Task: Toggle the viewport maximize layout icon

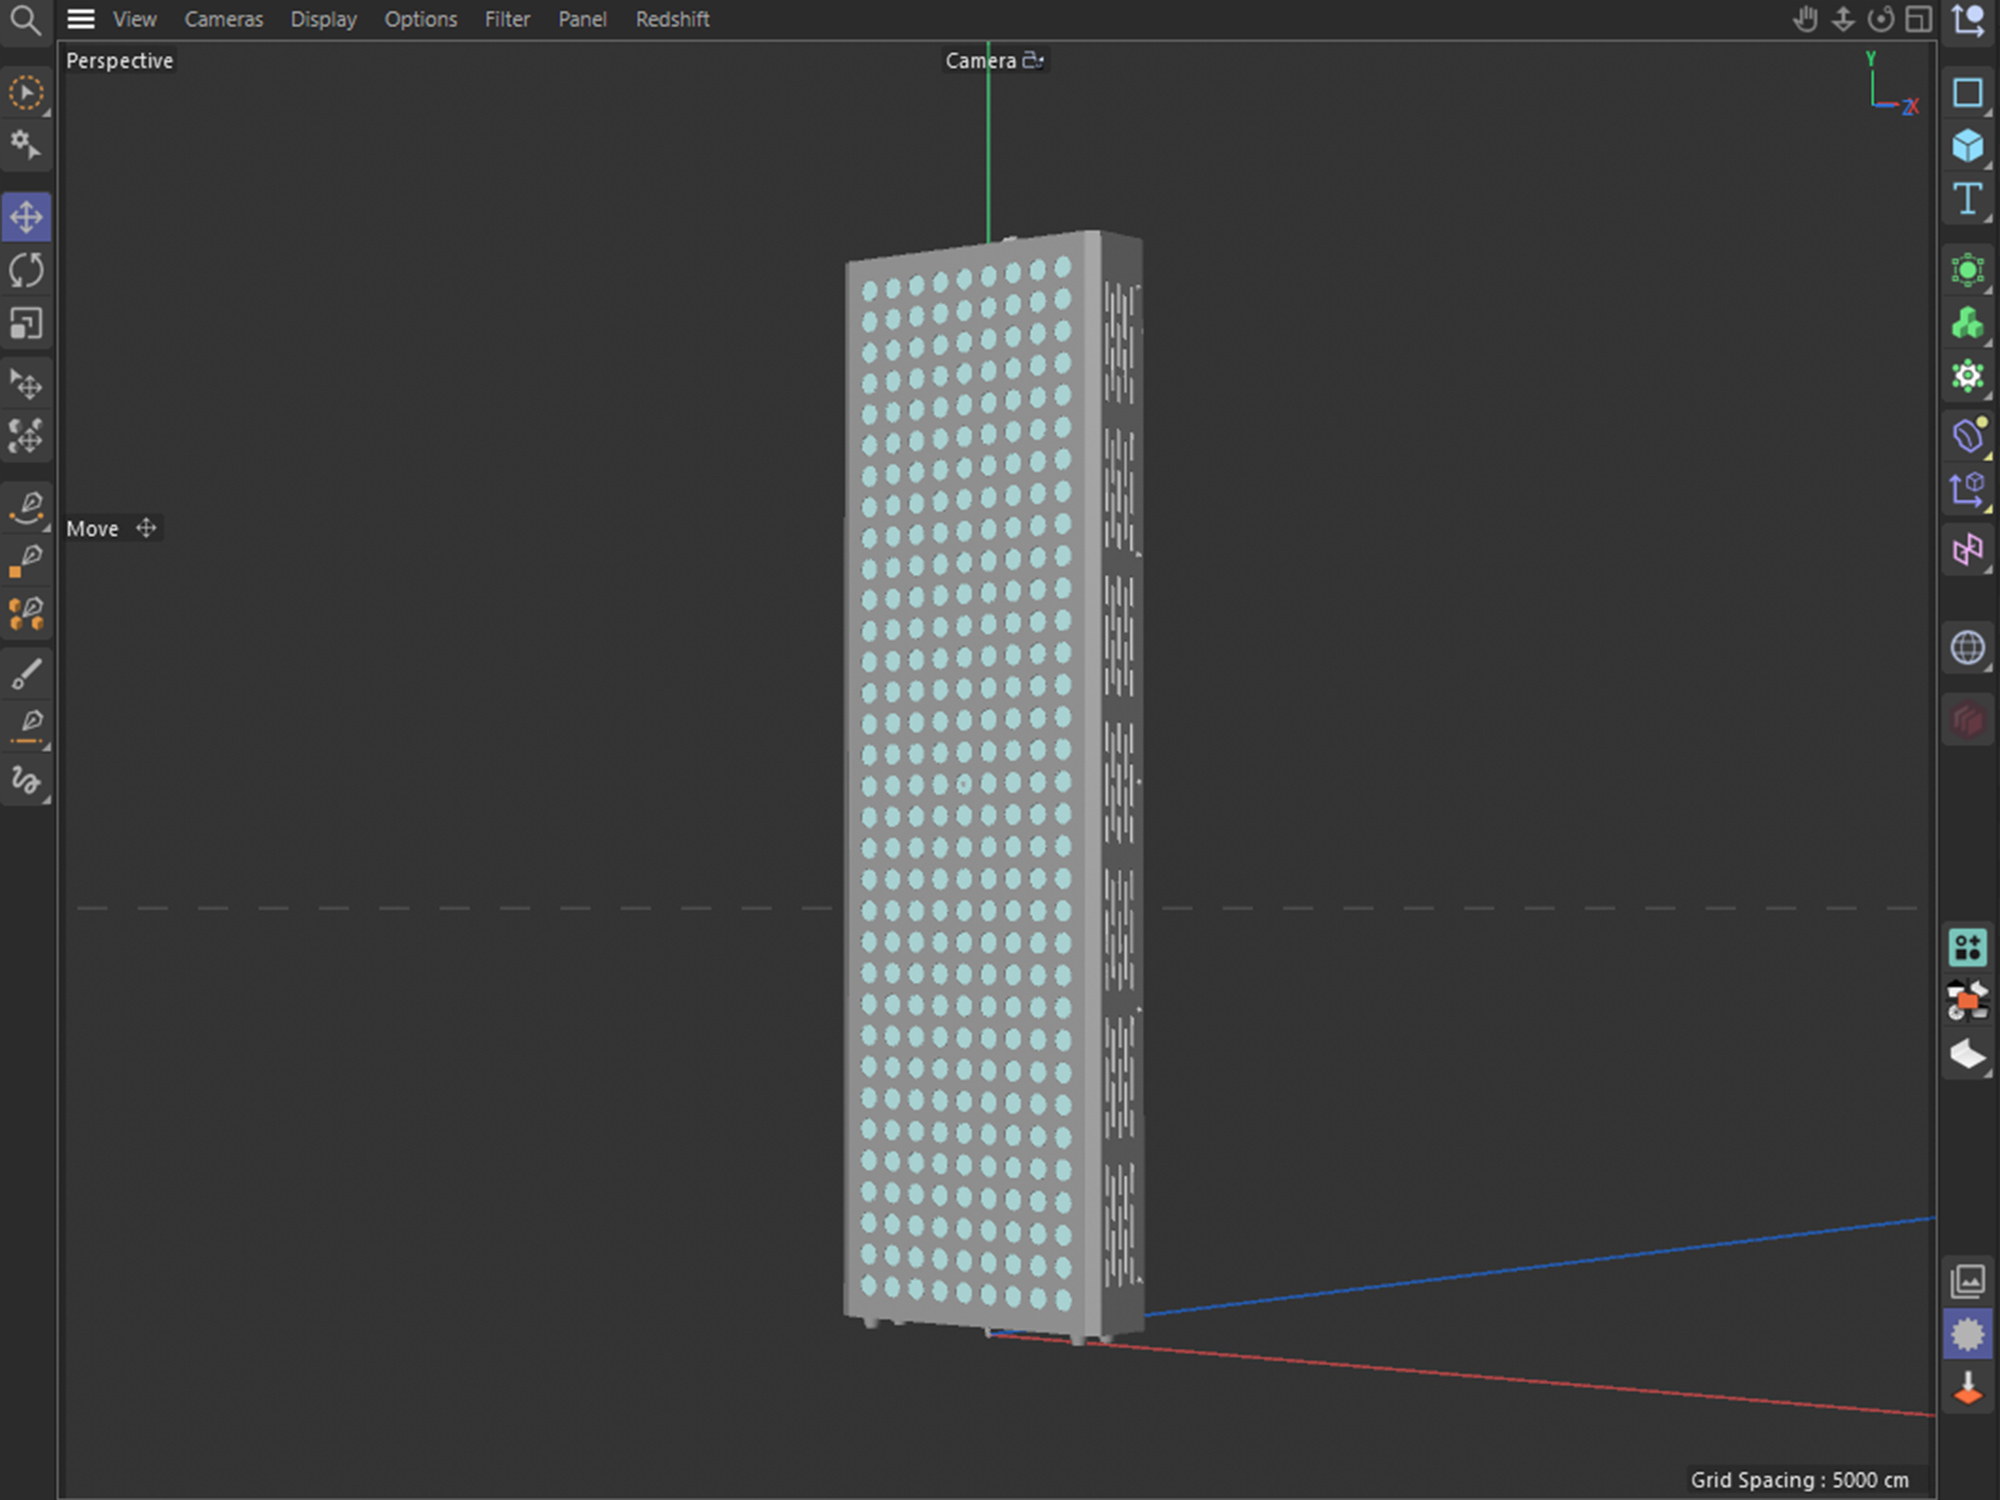Action: click(x=1918, y=19)
